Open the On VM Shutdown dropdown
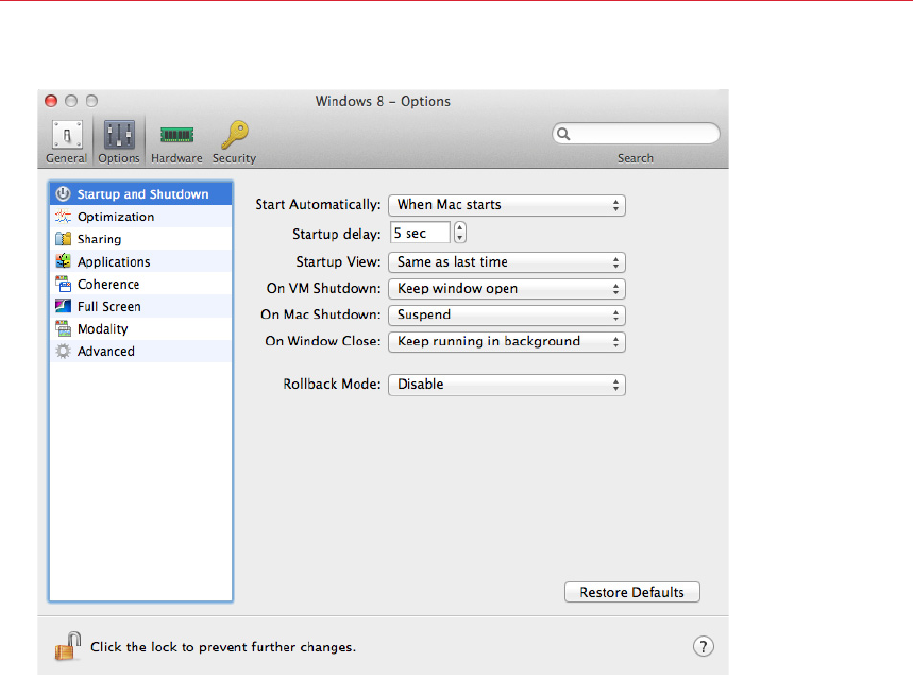This screenshot has width=913, height=675. 507,289
